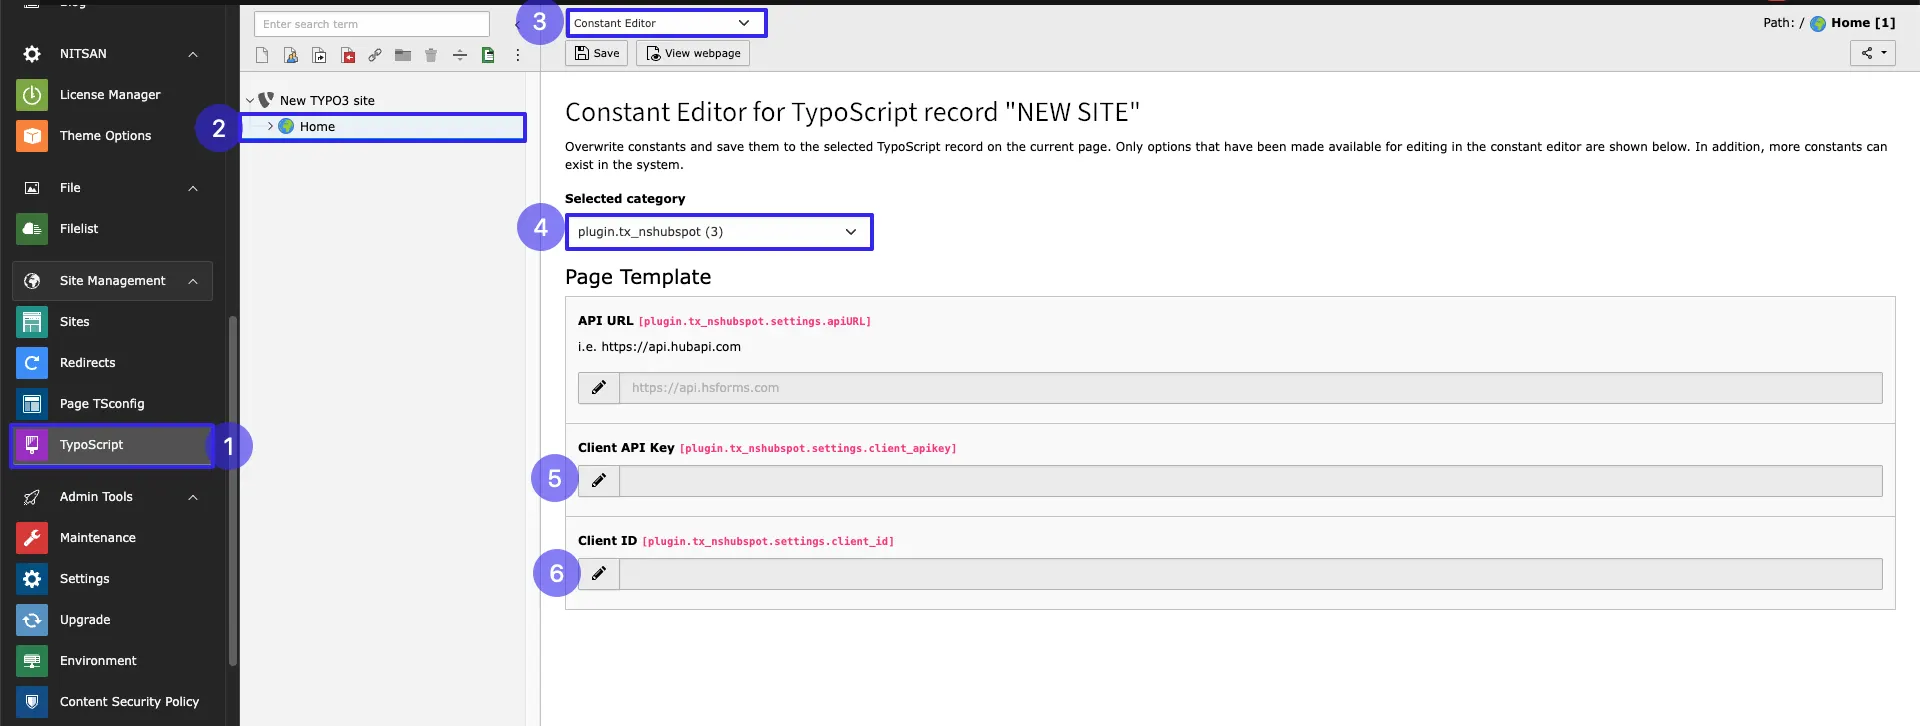The height and width of the screenshot is (726, 1920).
Task: Open the share dropdown button
Action: coord(1872,53)
